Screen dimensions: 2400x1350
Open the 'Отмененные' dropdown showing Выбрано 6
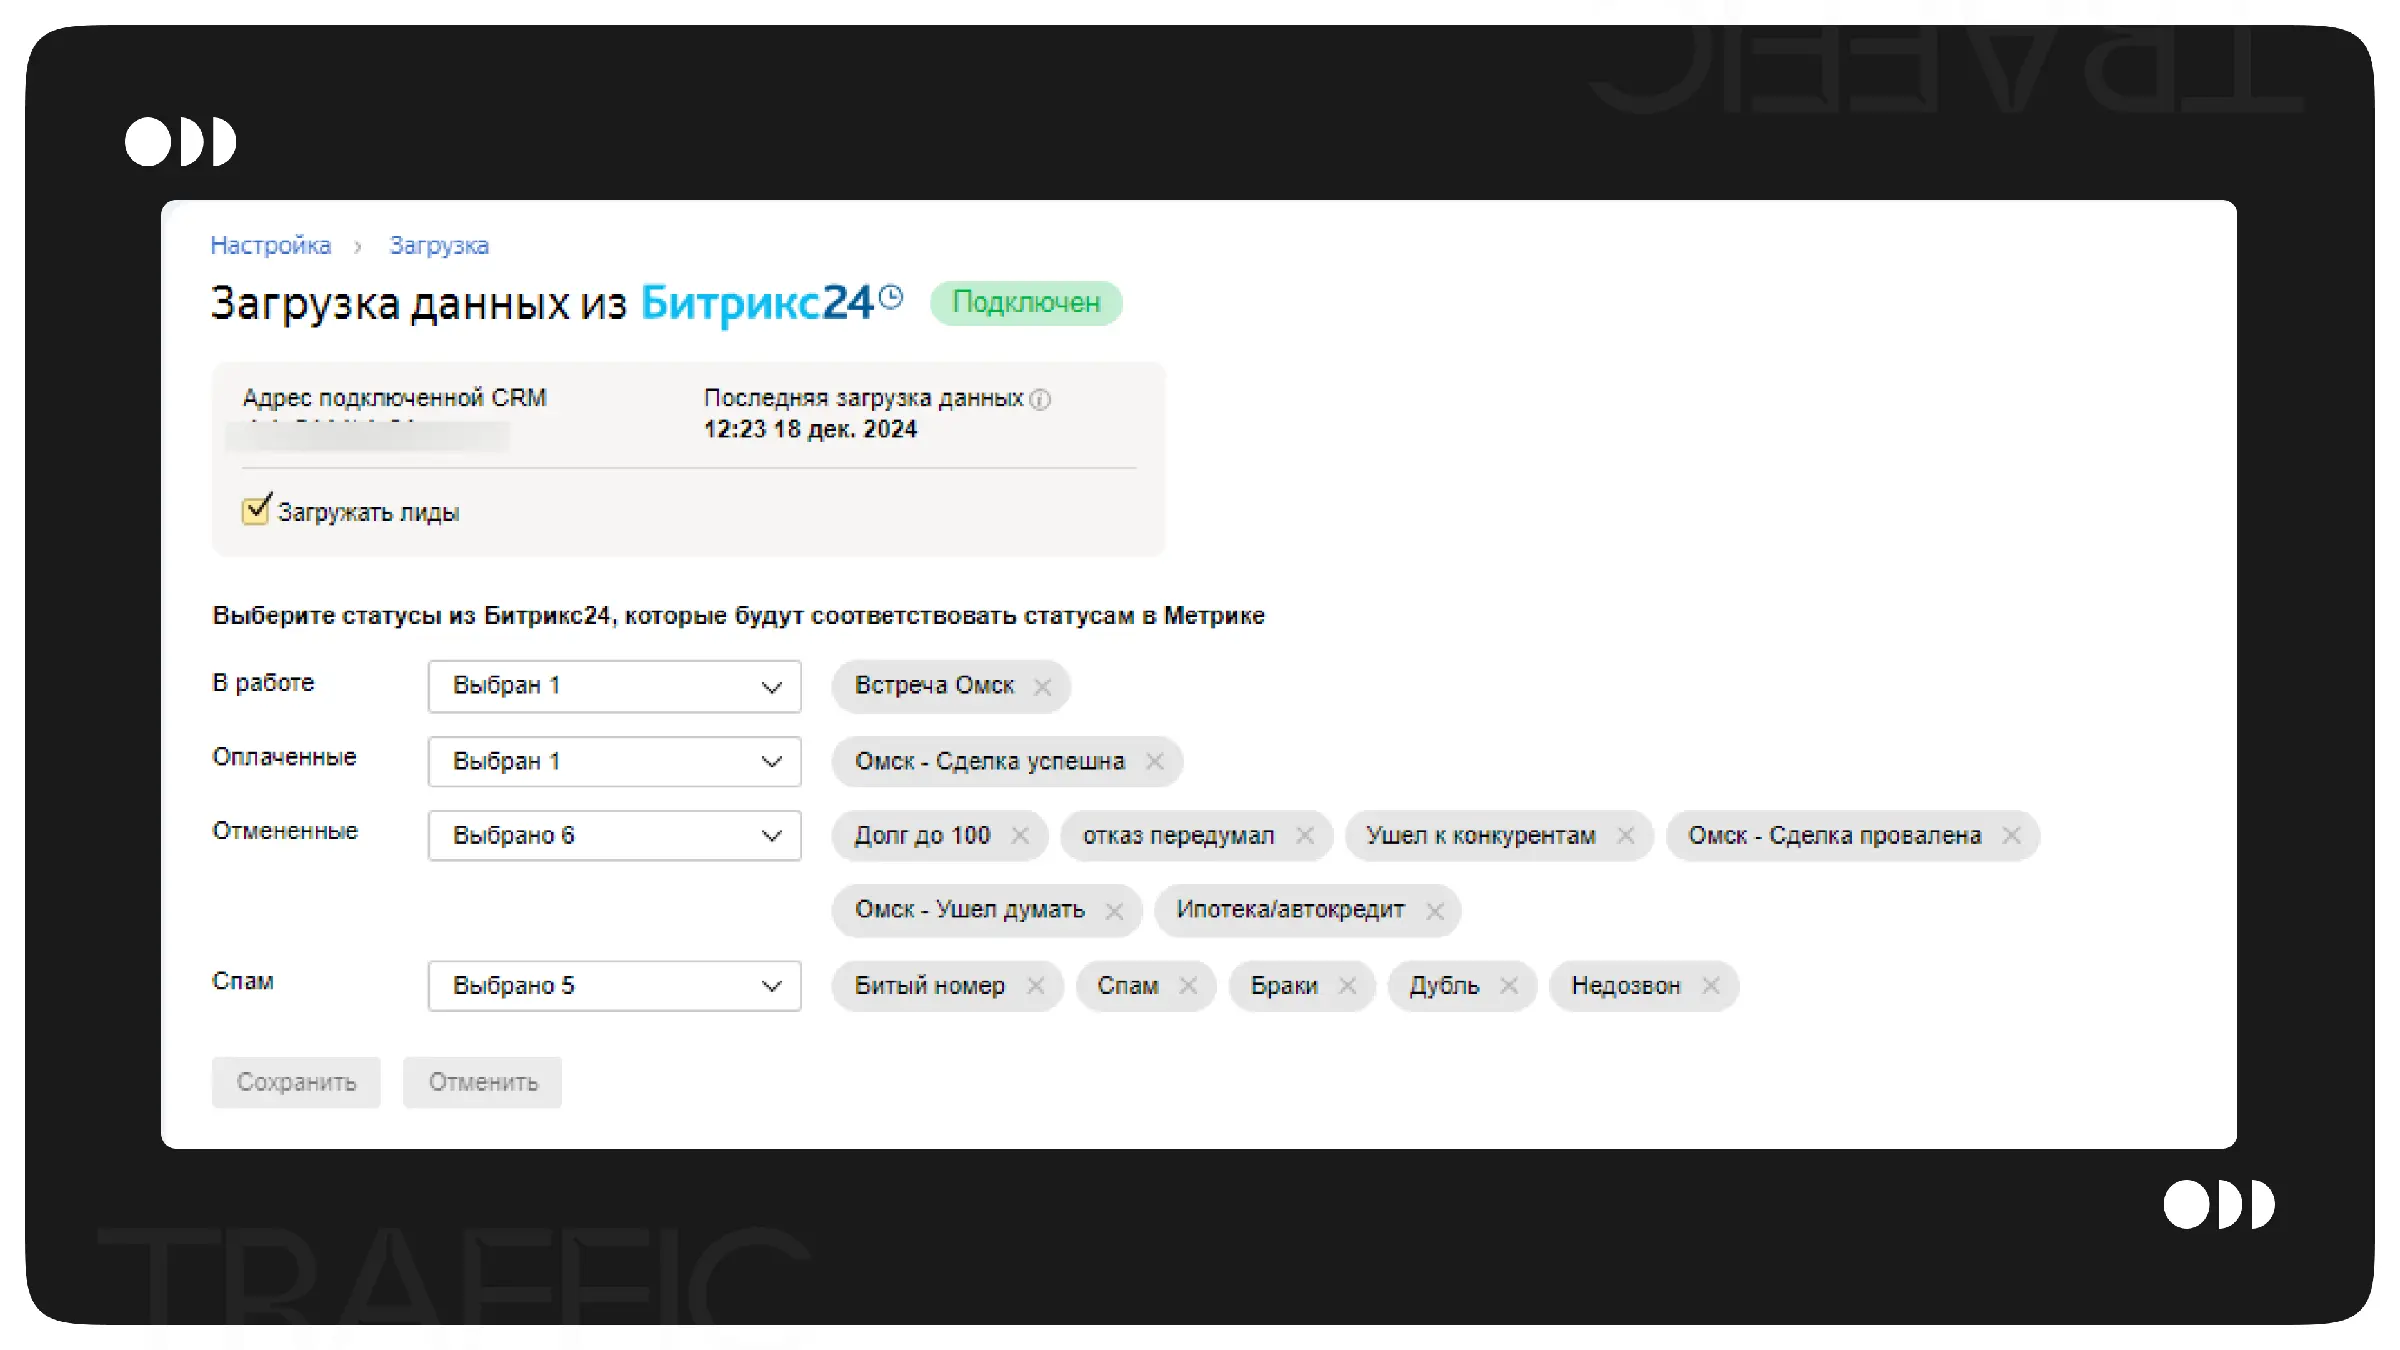(614, 835)
